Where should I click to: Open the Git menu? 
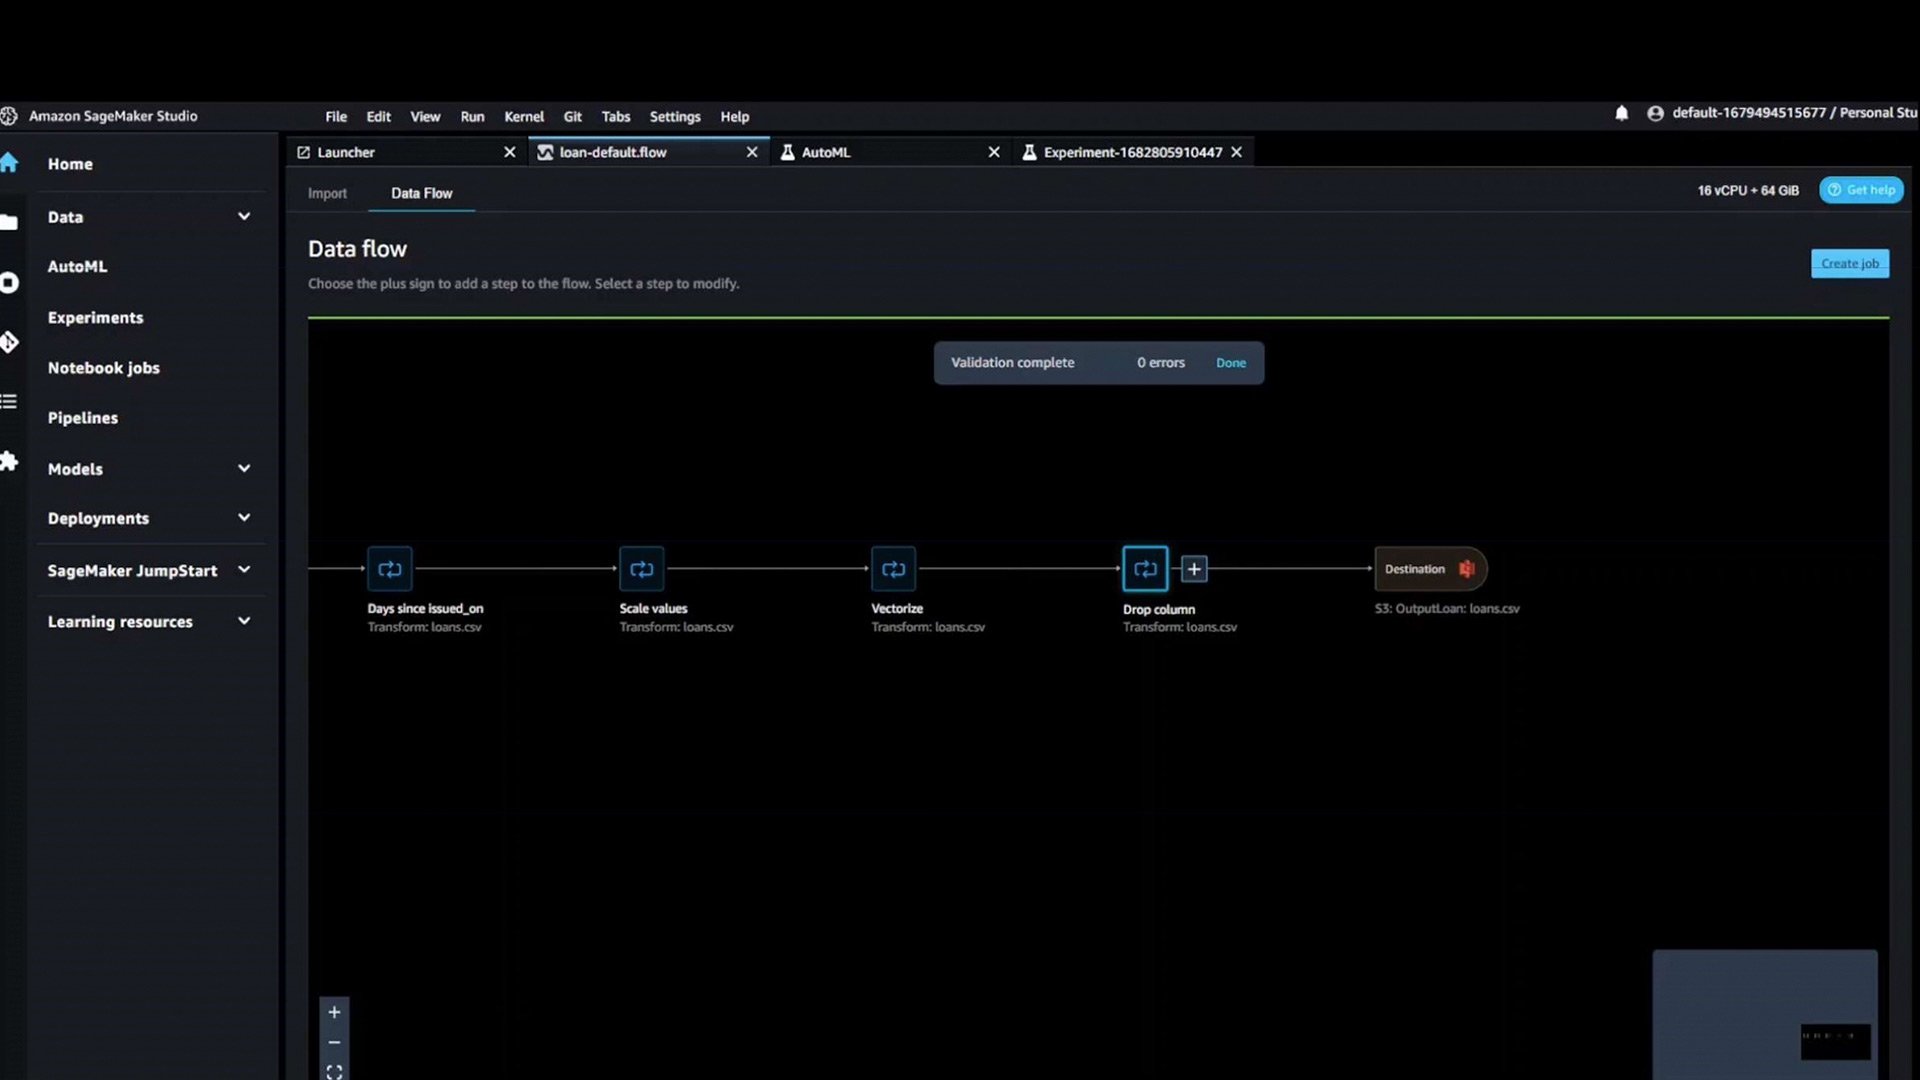pyautogui.click(x=572, y=116)
